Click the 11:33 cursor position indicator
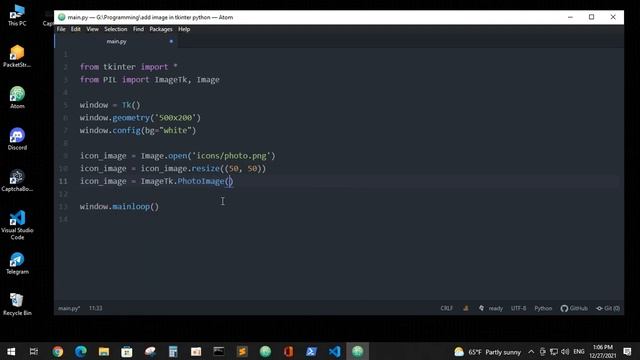Screen dimensions: 640x360 [x=96, y=308]
